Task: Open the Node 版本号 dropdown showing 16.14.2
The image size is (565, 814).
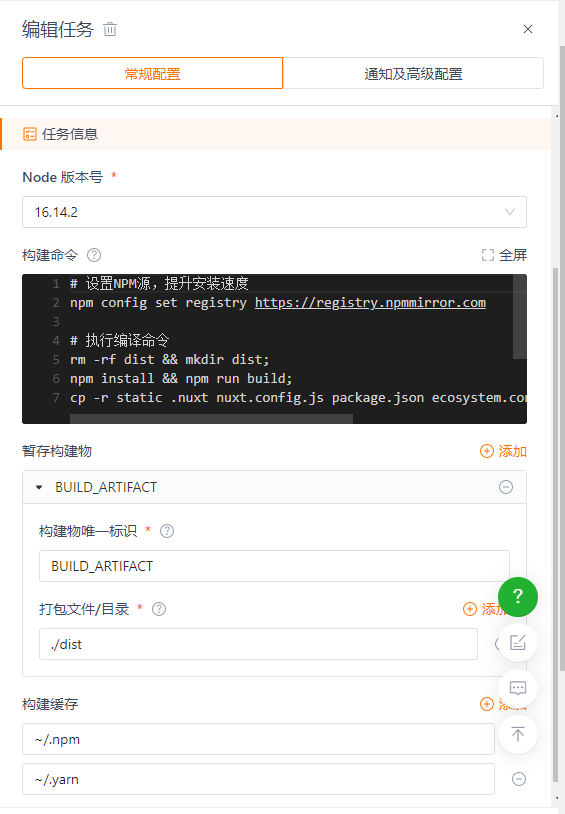Action: (x=274, y=212)
